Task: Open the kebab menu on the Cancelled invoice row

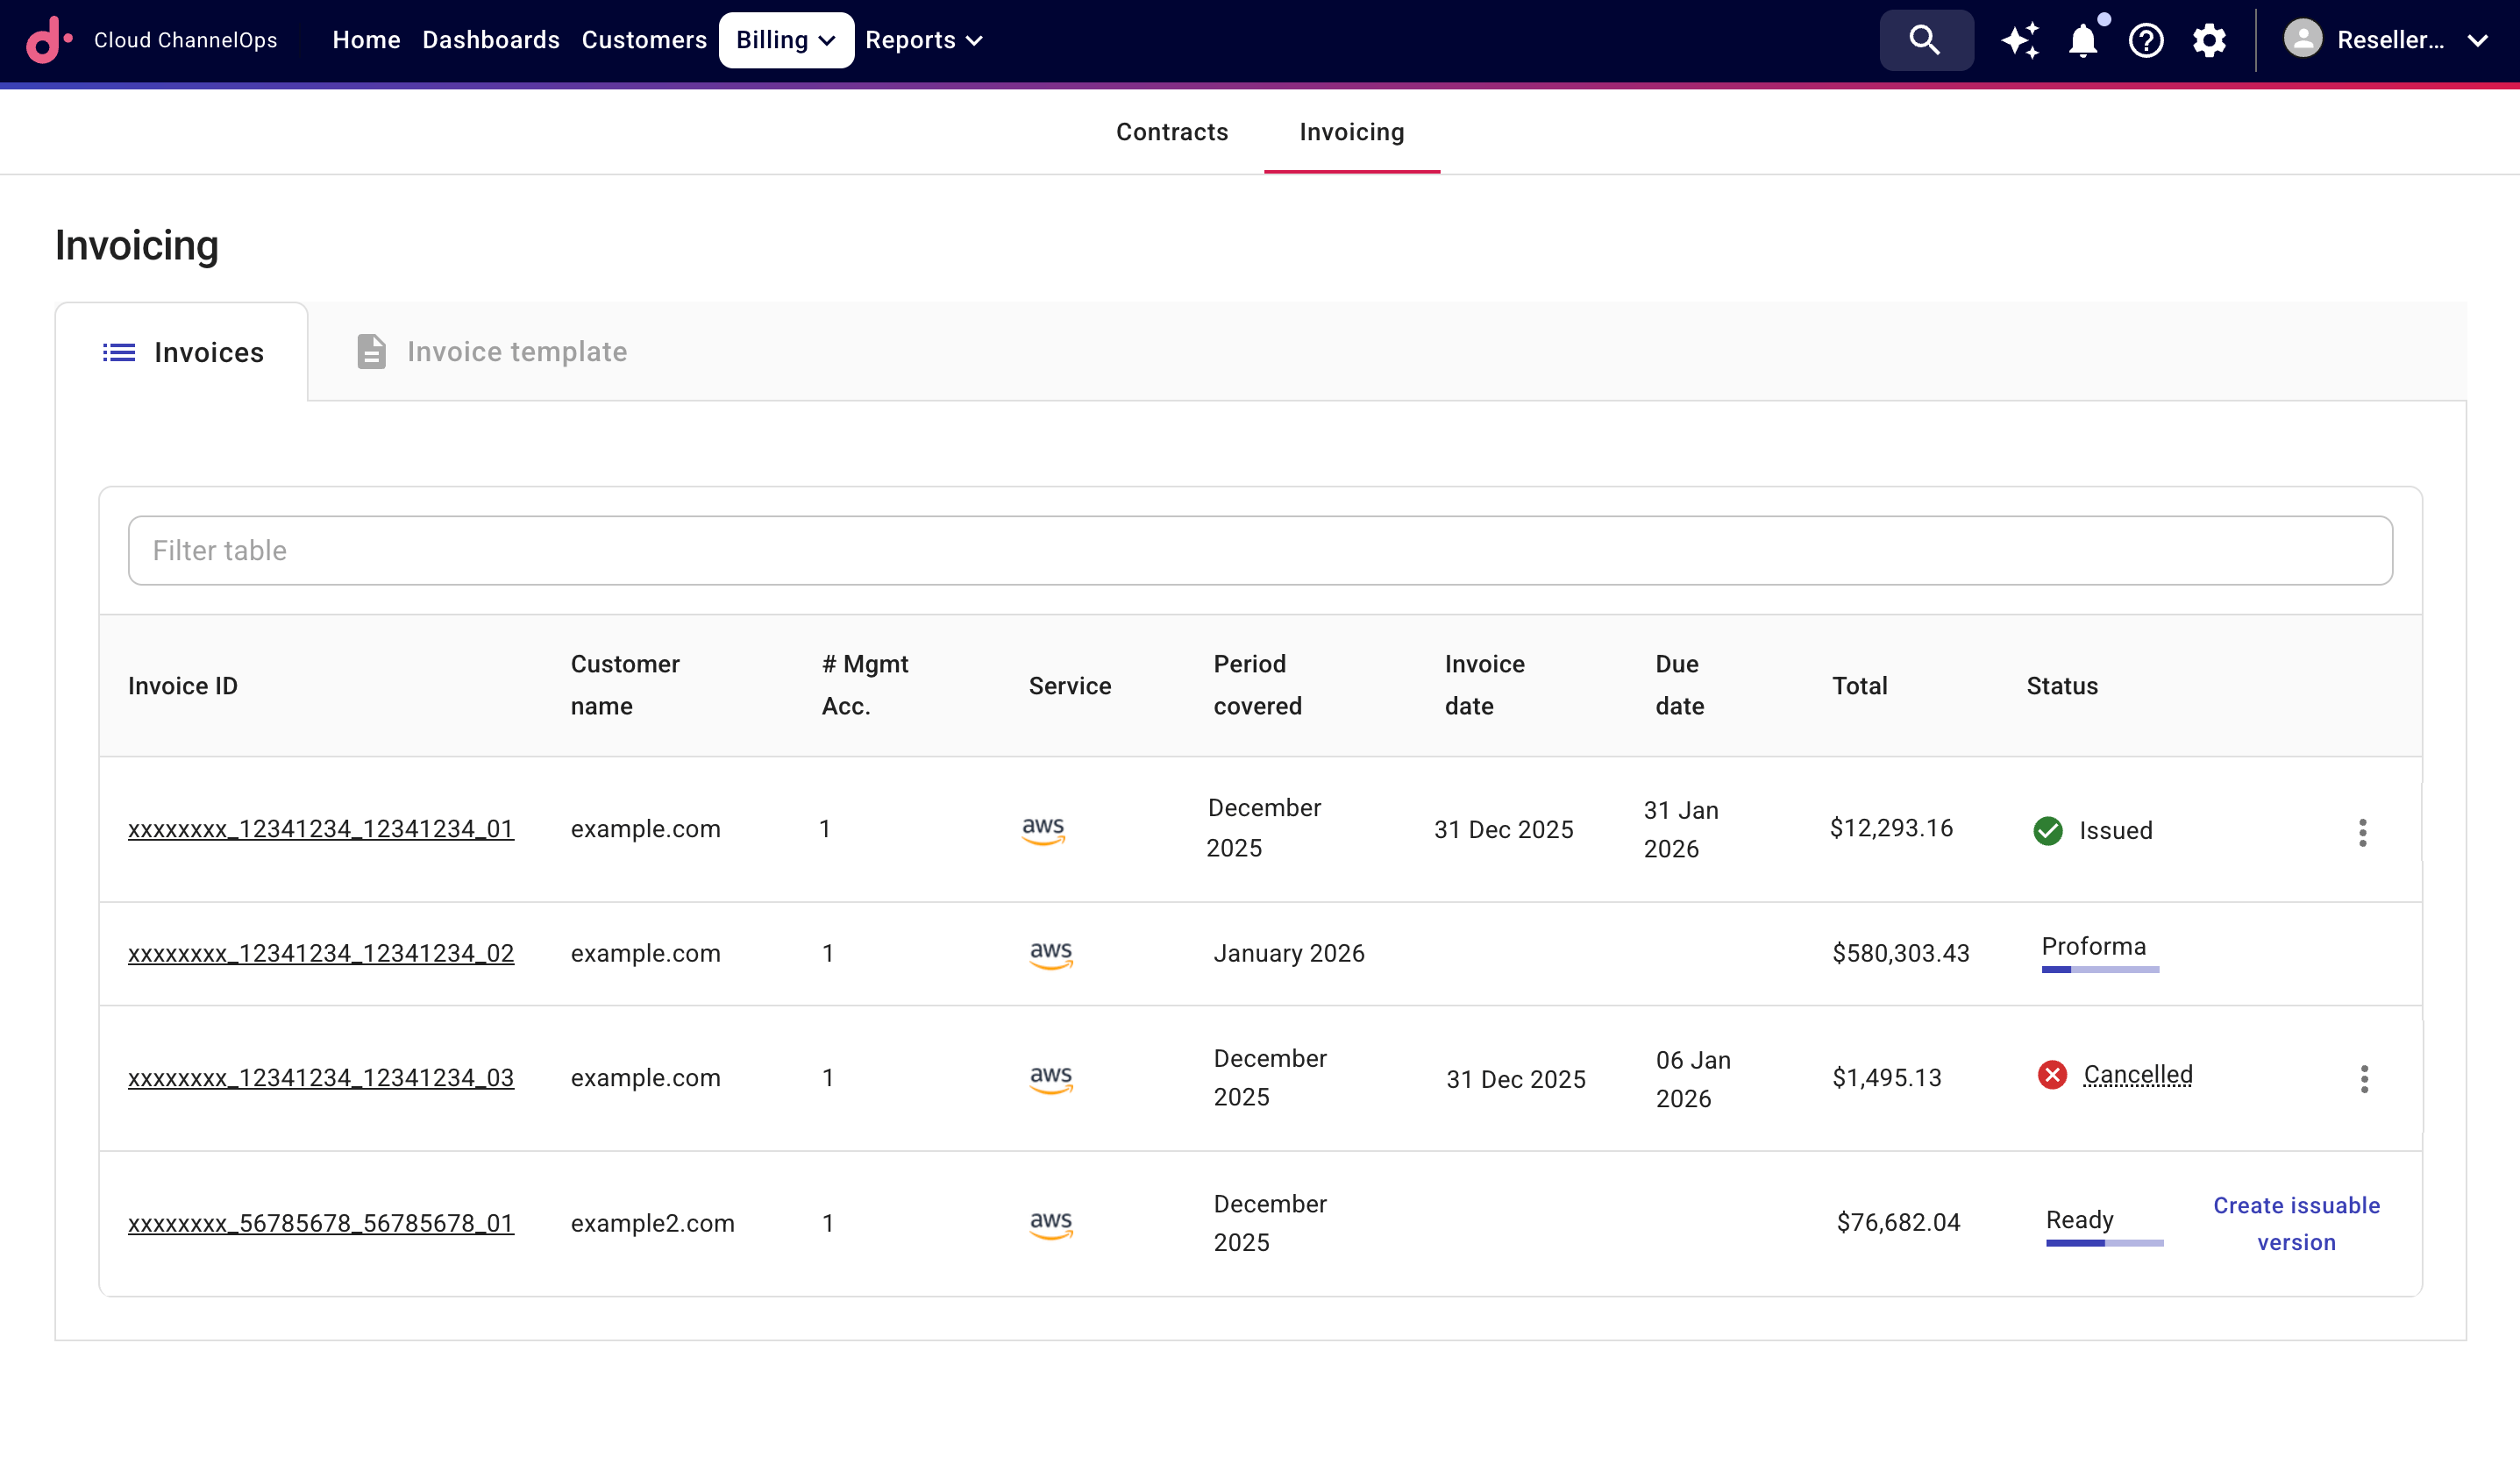Action: coord(2364,1078)
